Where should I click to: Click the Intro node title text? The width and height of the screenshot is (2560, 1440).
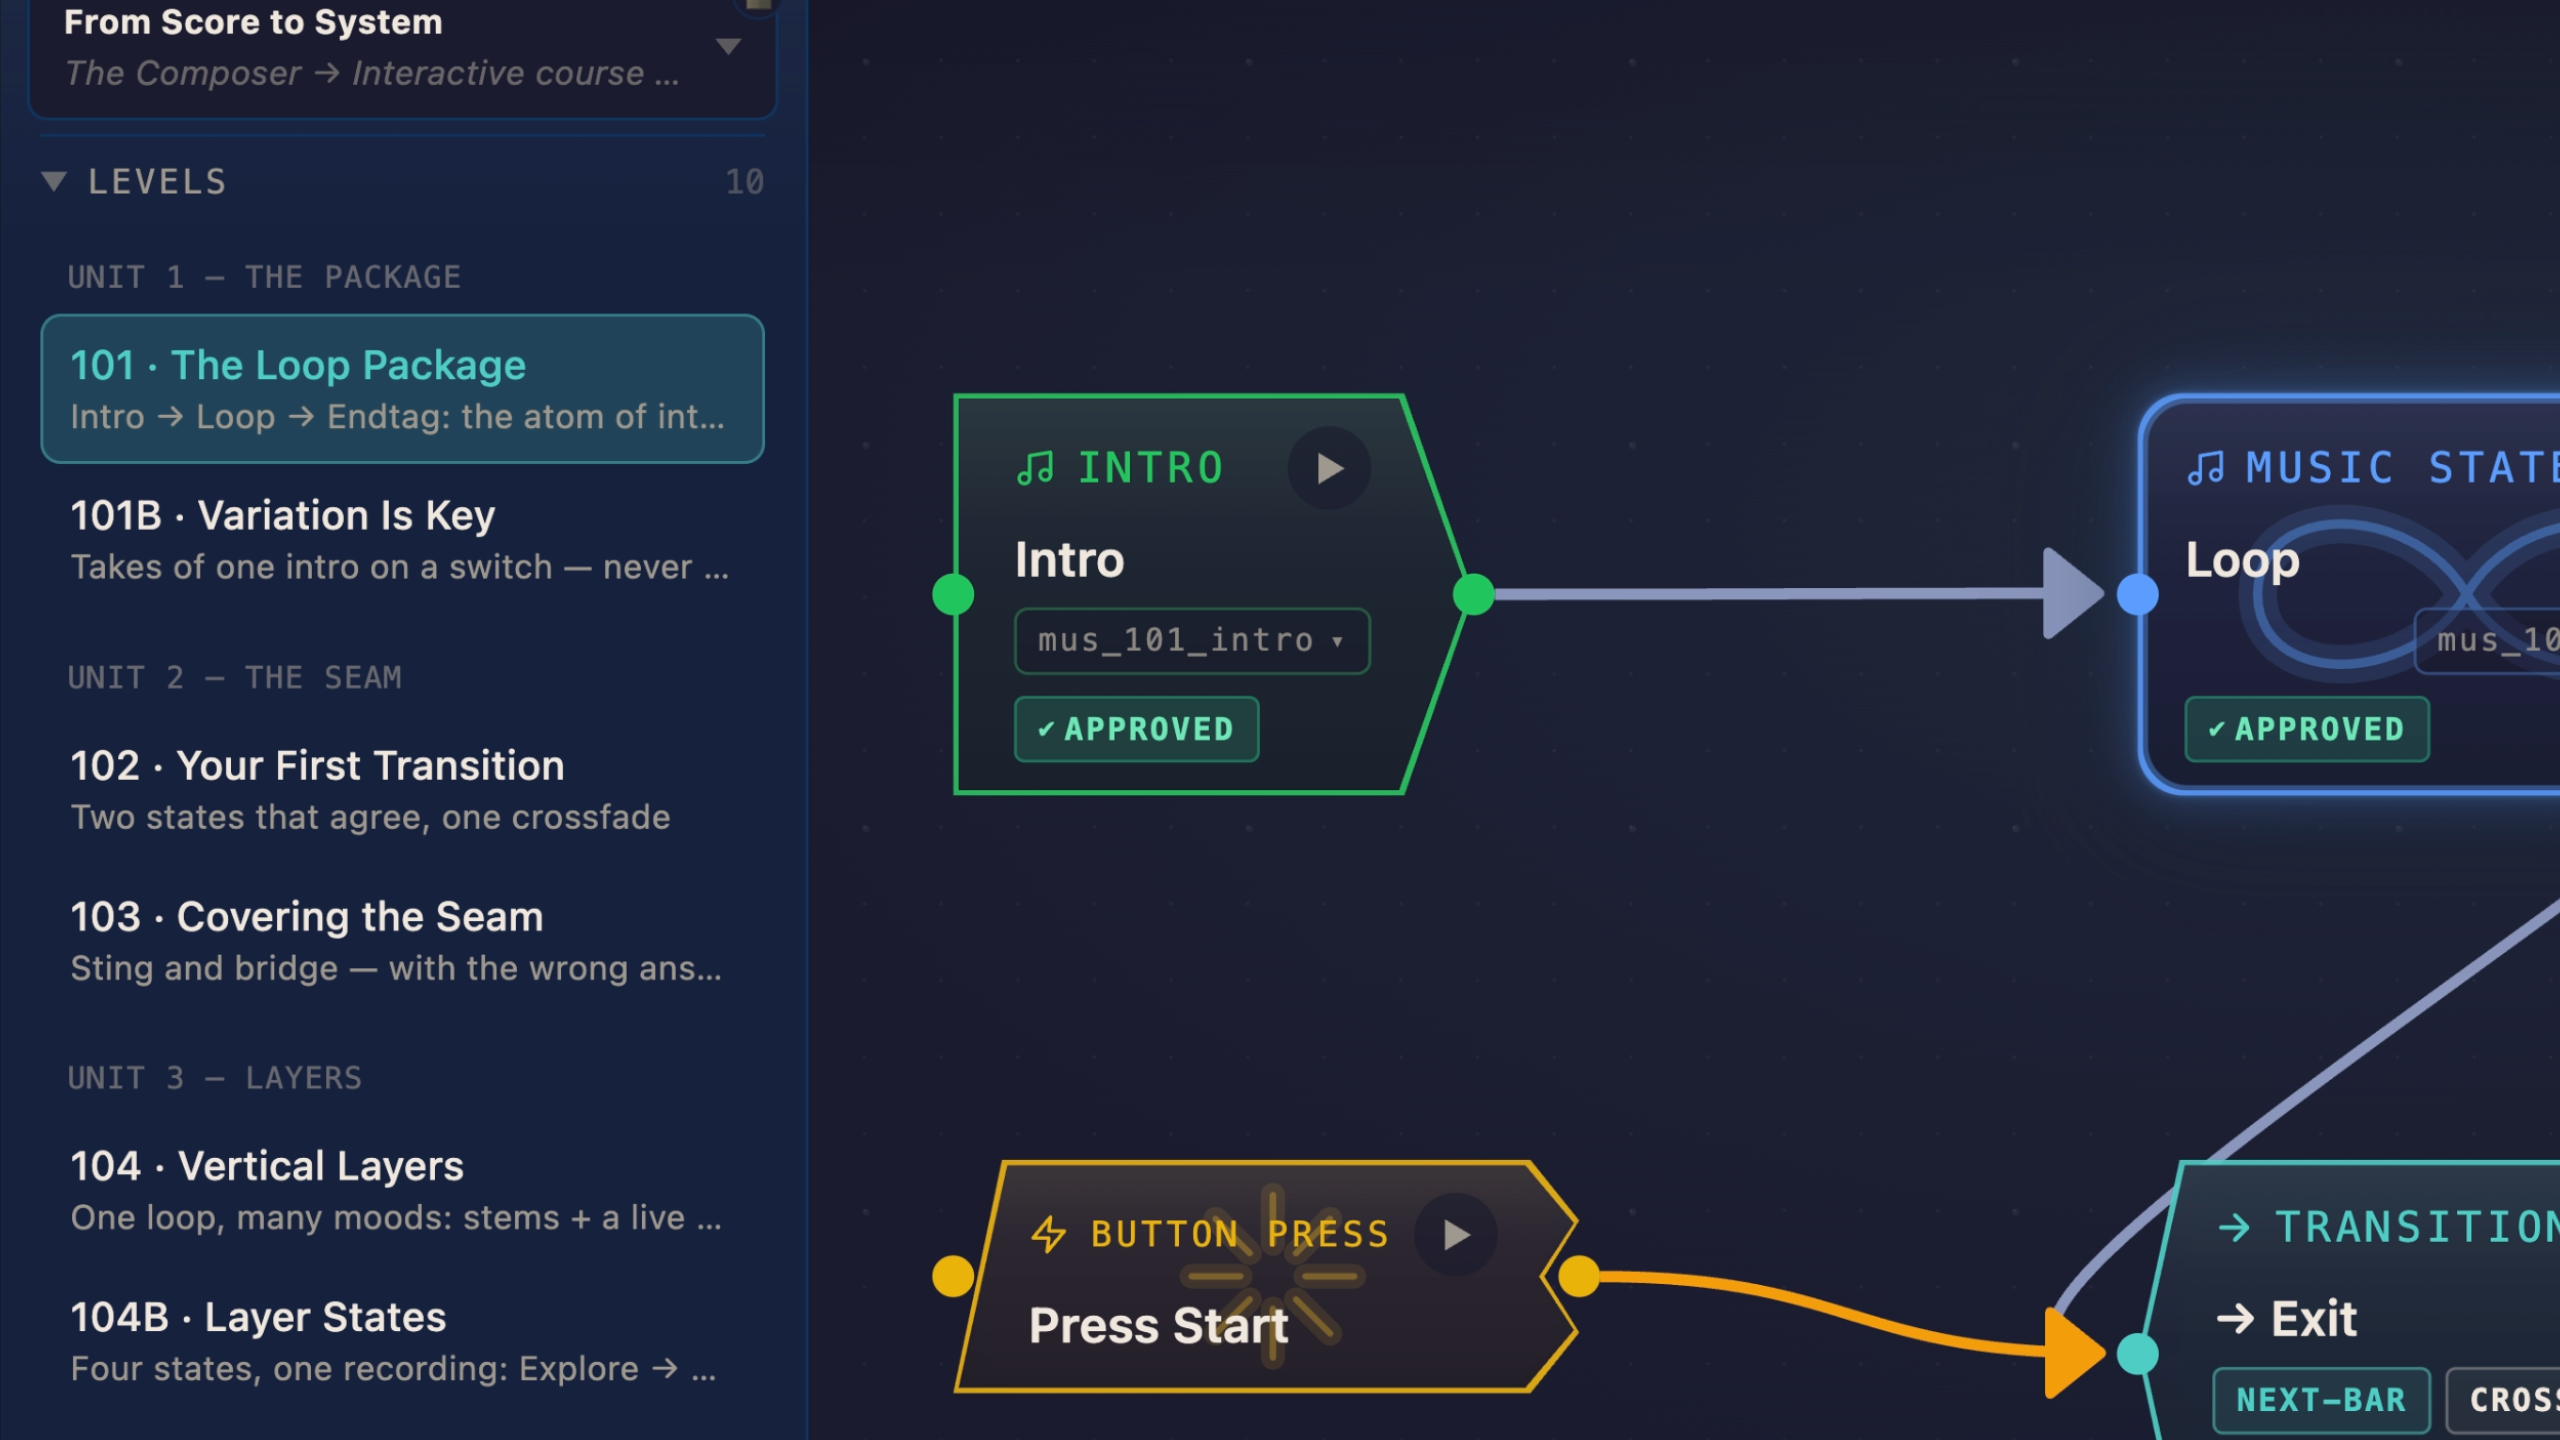[1070, 559]
